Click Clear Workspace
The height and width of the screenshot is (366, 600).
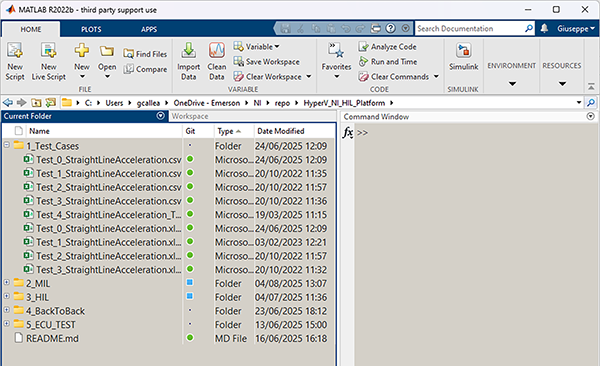267,77
